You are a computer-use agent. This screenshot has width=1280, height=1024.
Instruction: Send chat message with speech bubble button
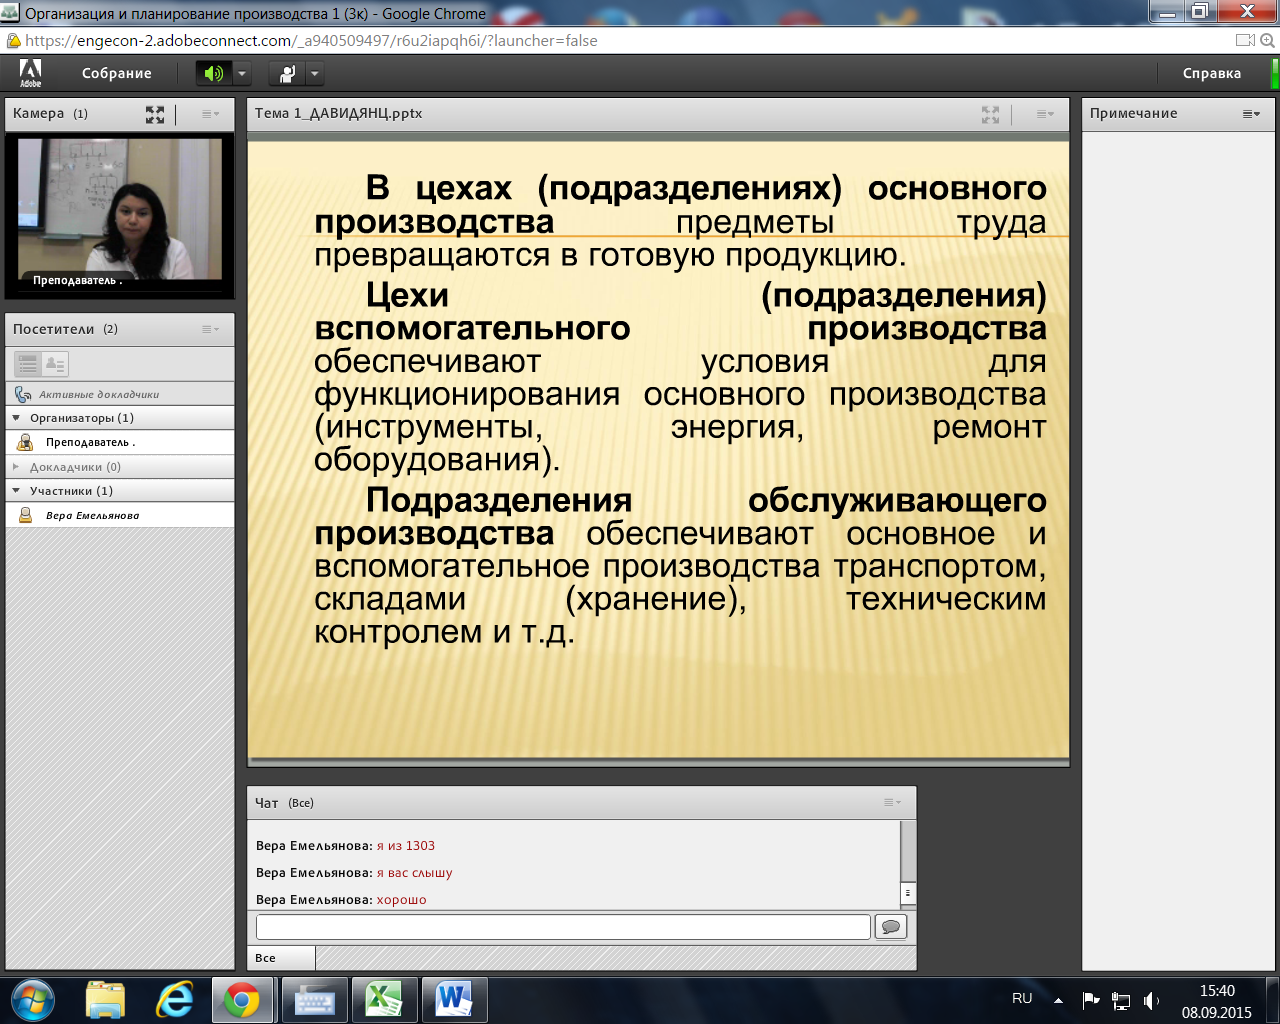pyautogui.click(x=890, y=927)
